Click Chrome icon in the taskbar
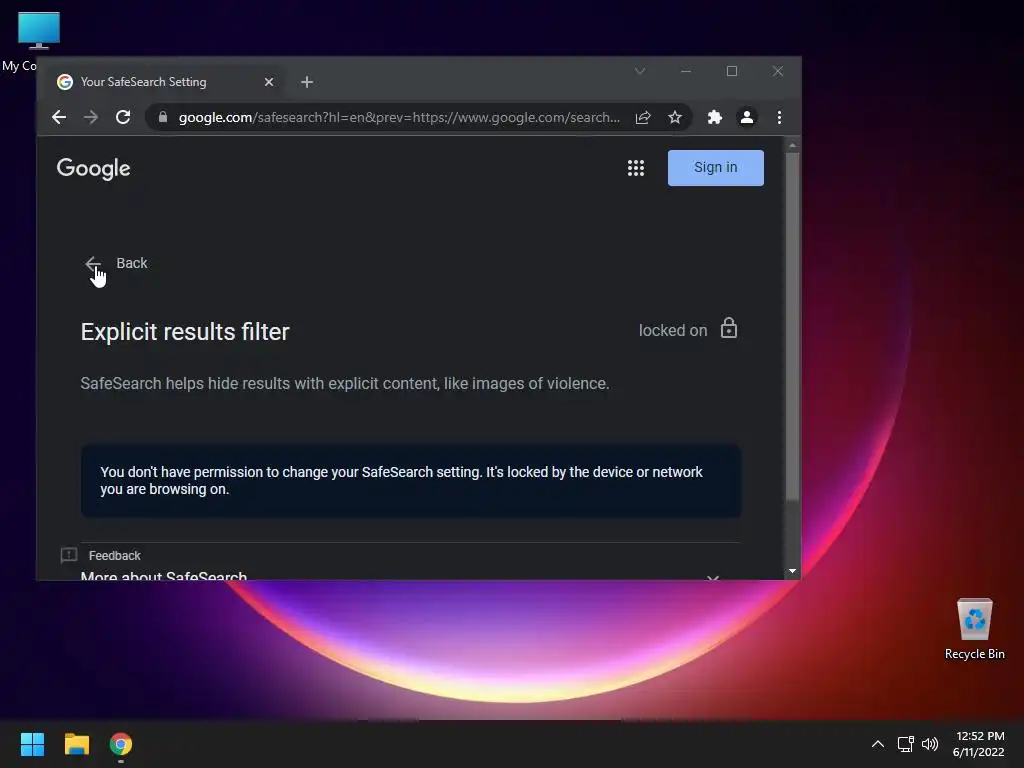Screen dimensions: 1024x768 (x=121, y=744)
